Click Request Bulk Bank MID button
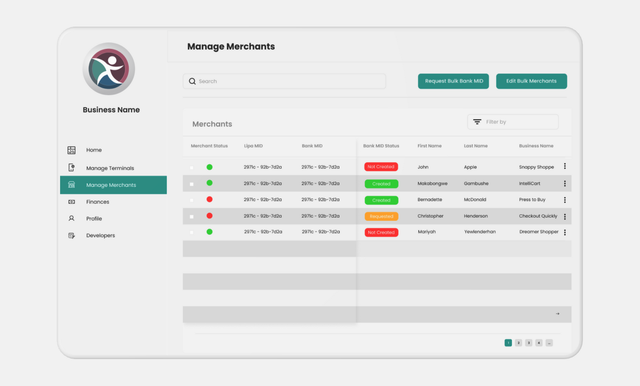 (453, 81)
